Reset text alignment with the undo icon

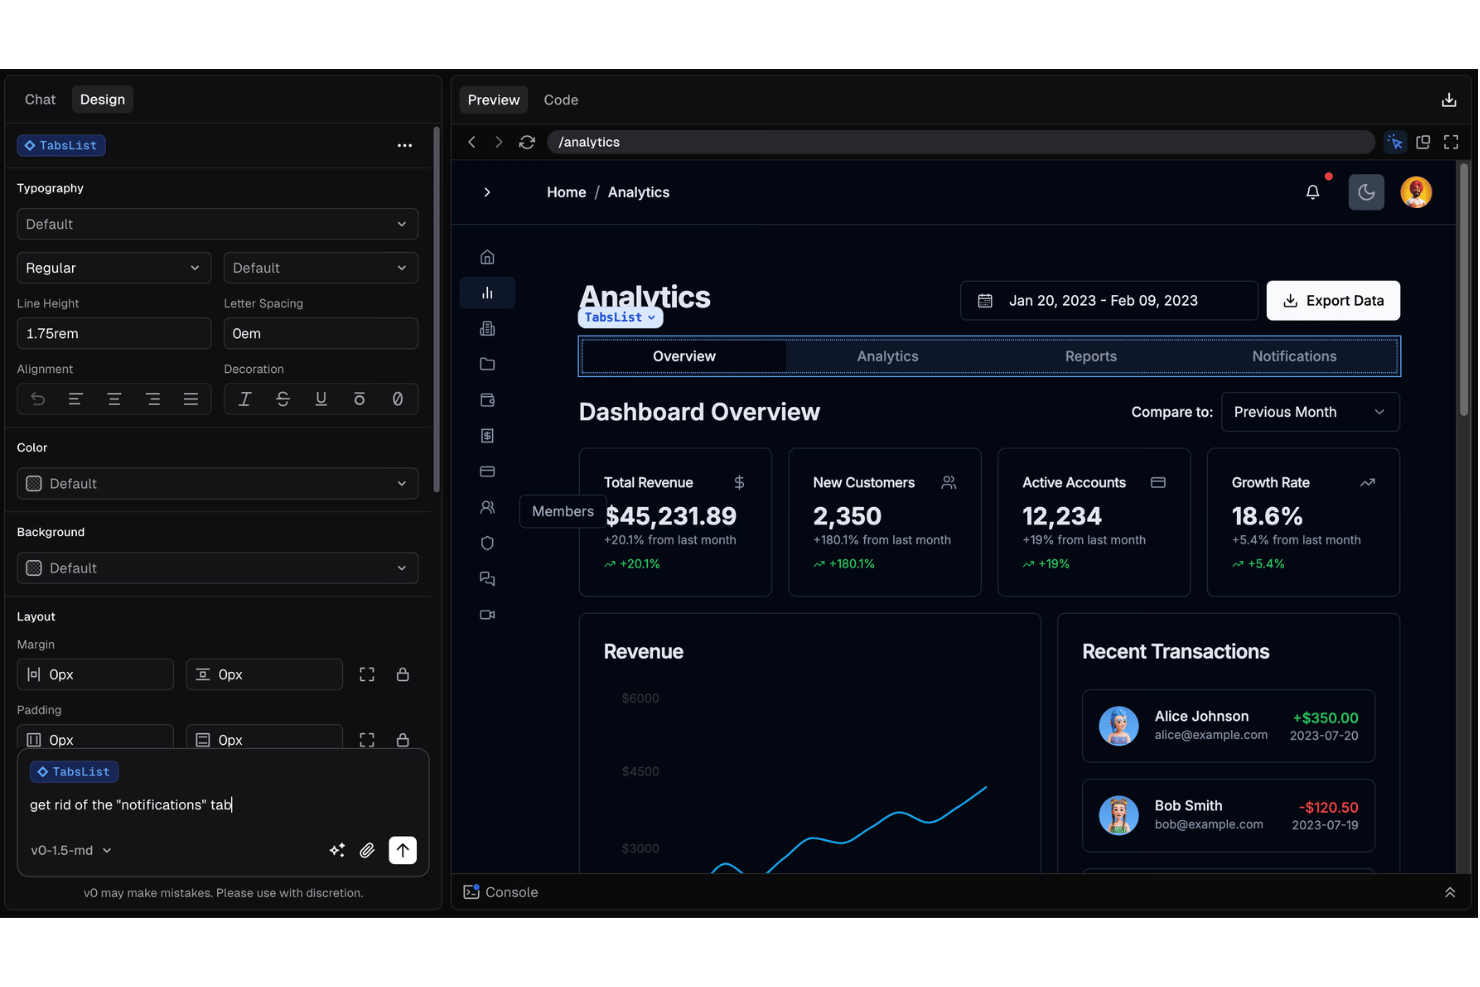(38, 399)
